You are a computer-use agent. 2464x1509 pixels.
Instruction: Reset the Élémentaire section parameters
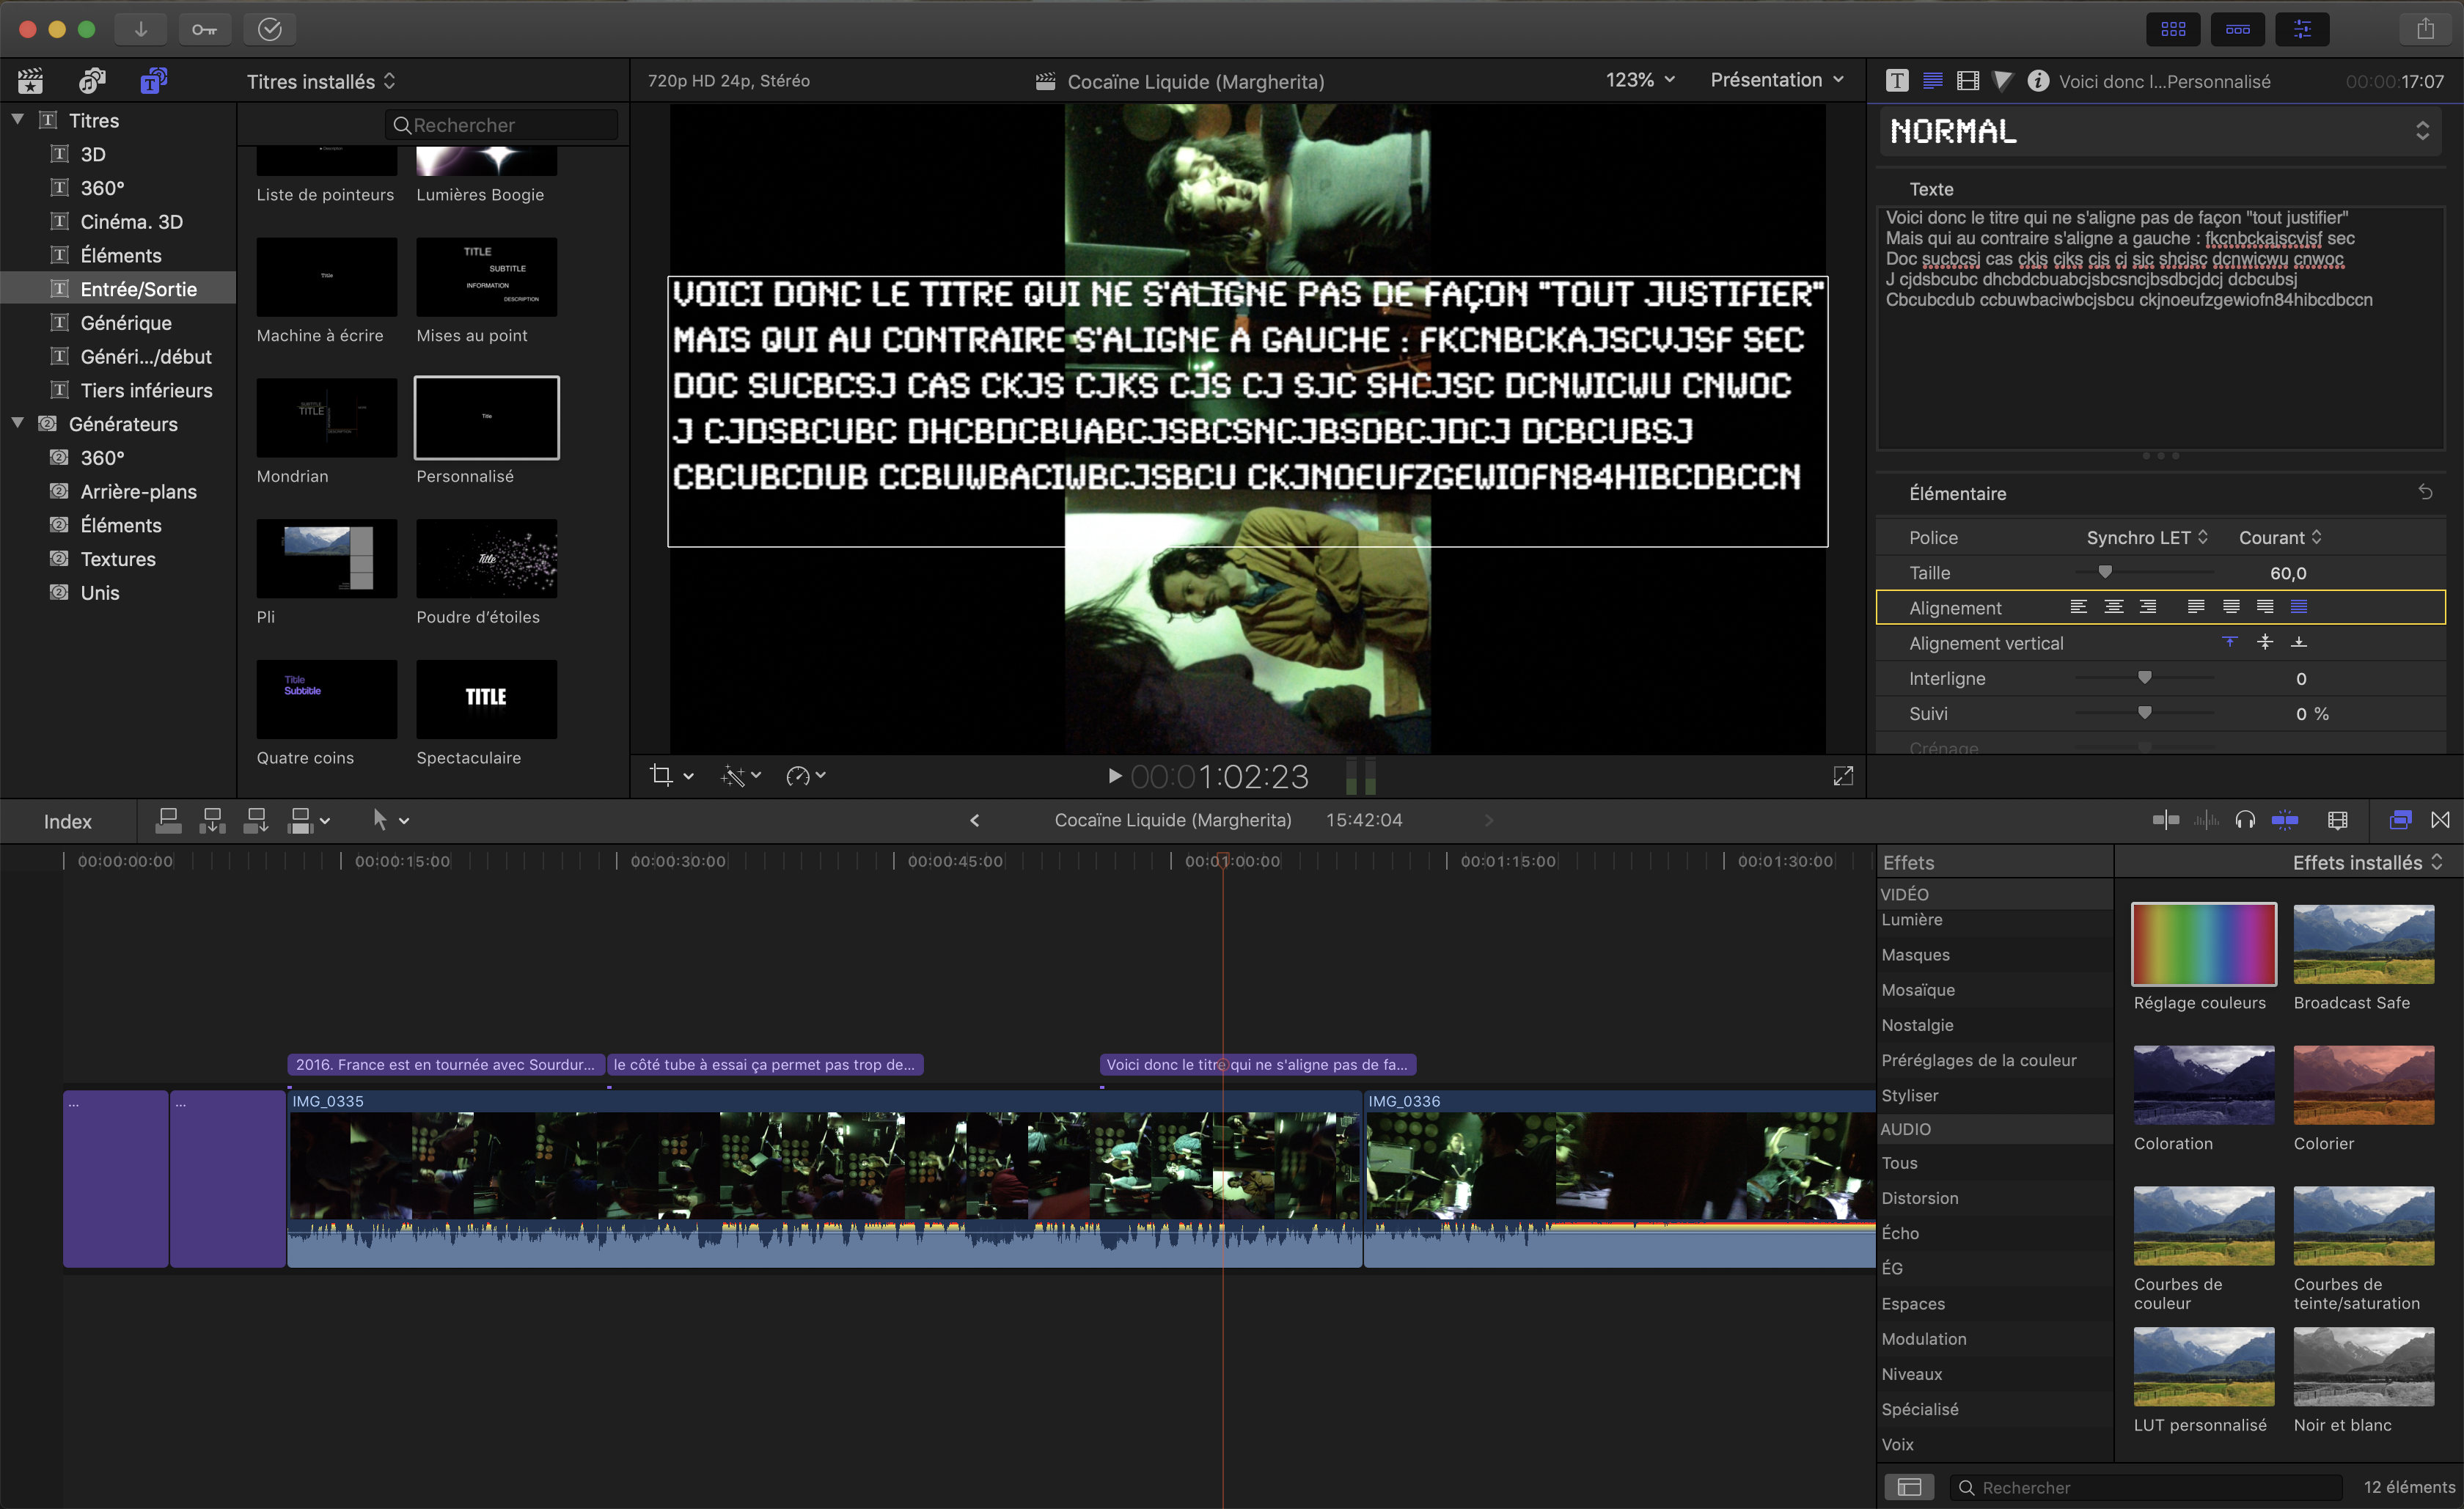(2425, 492)
